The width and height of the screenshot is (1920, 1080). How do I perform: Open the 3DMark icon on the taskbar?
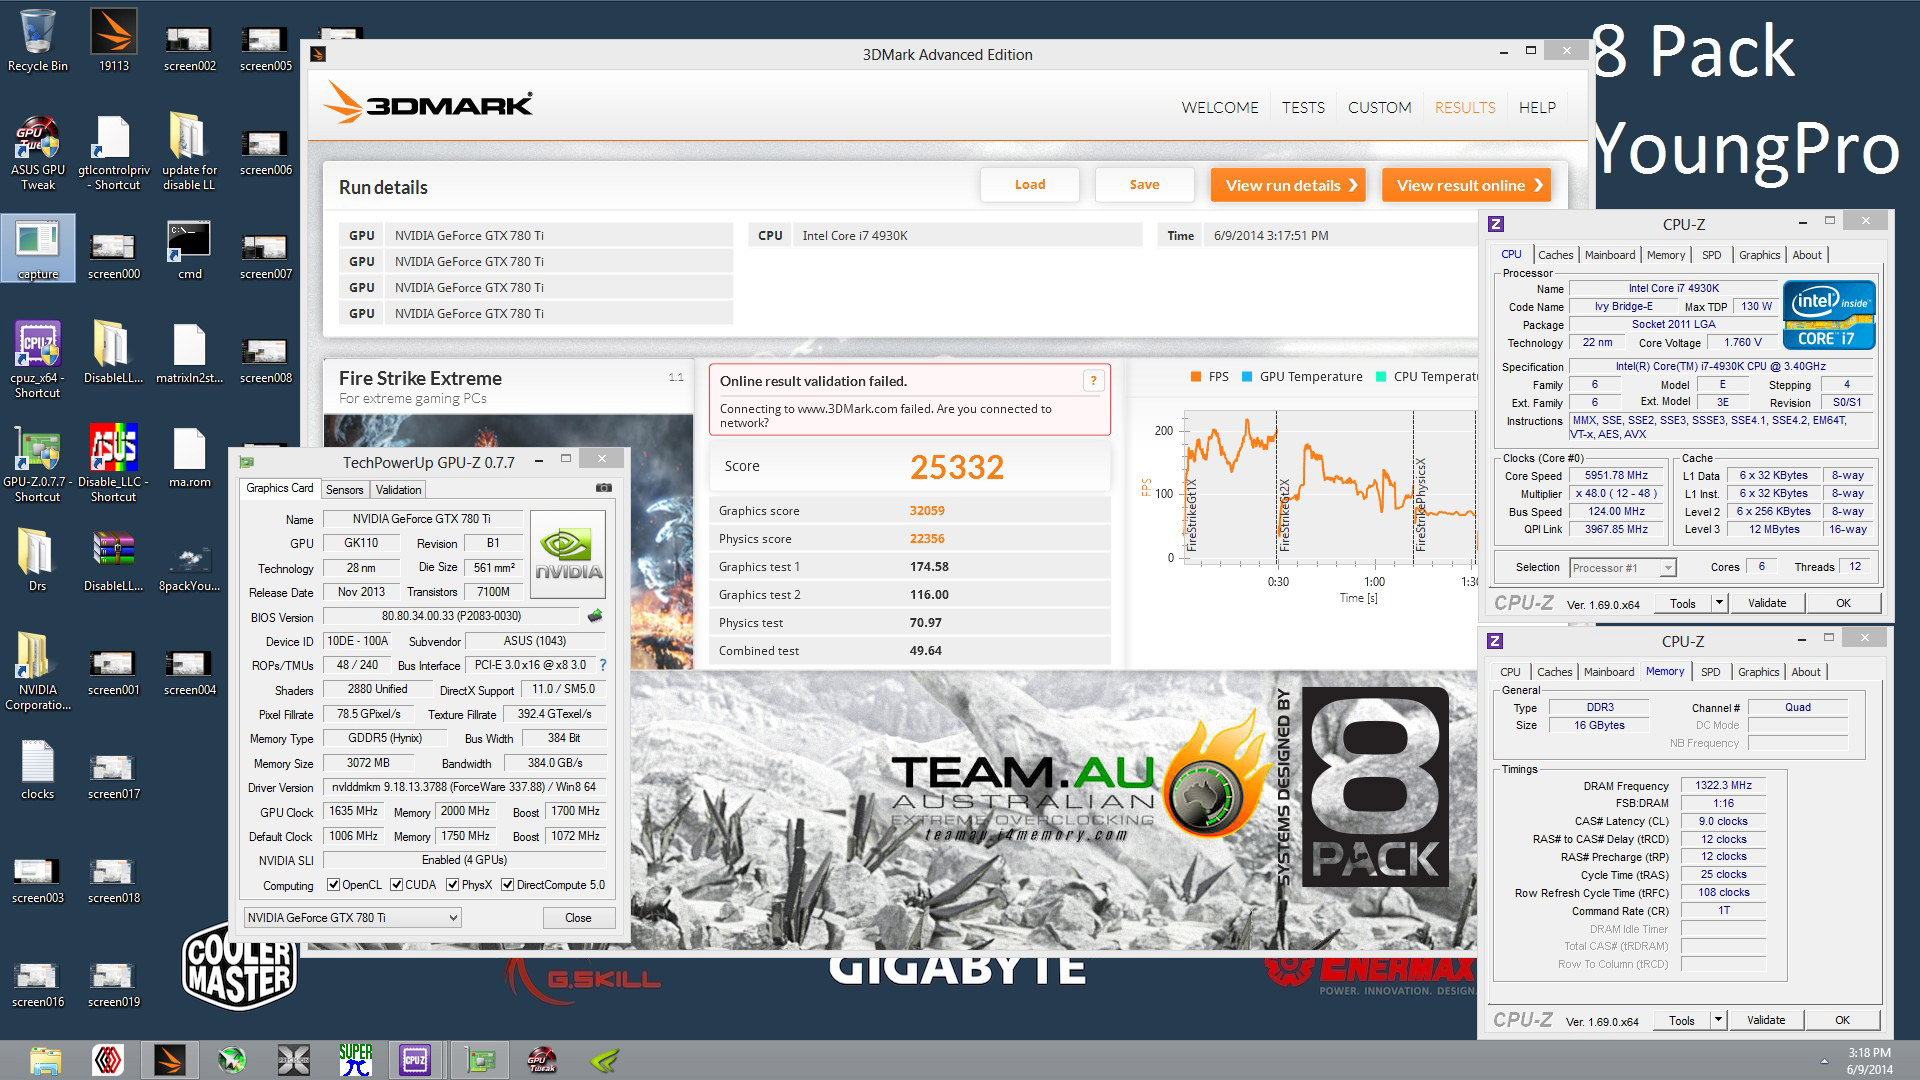(169, 1059)
